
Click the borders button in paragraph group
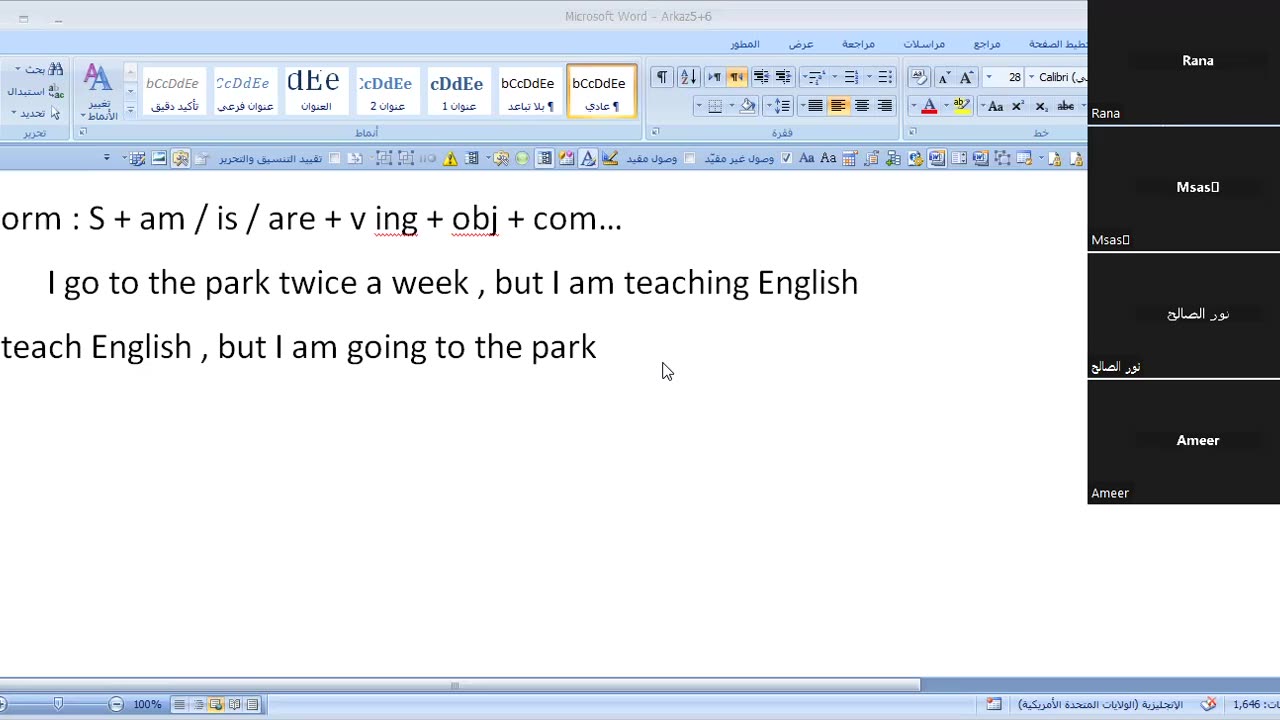click(x=715, y=106)
